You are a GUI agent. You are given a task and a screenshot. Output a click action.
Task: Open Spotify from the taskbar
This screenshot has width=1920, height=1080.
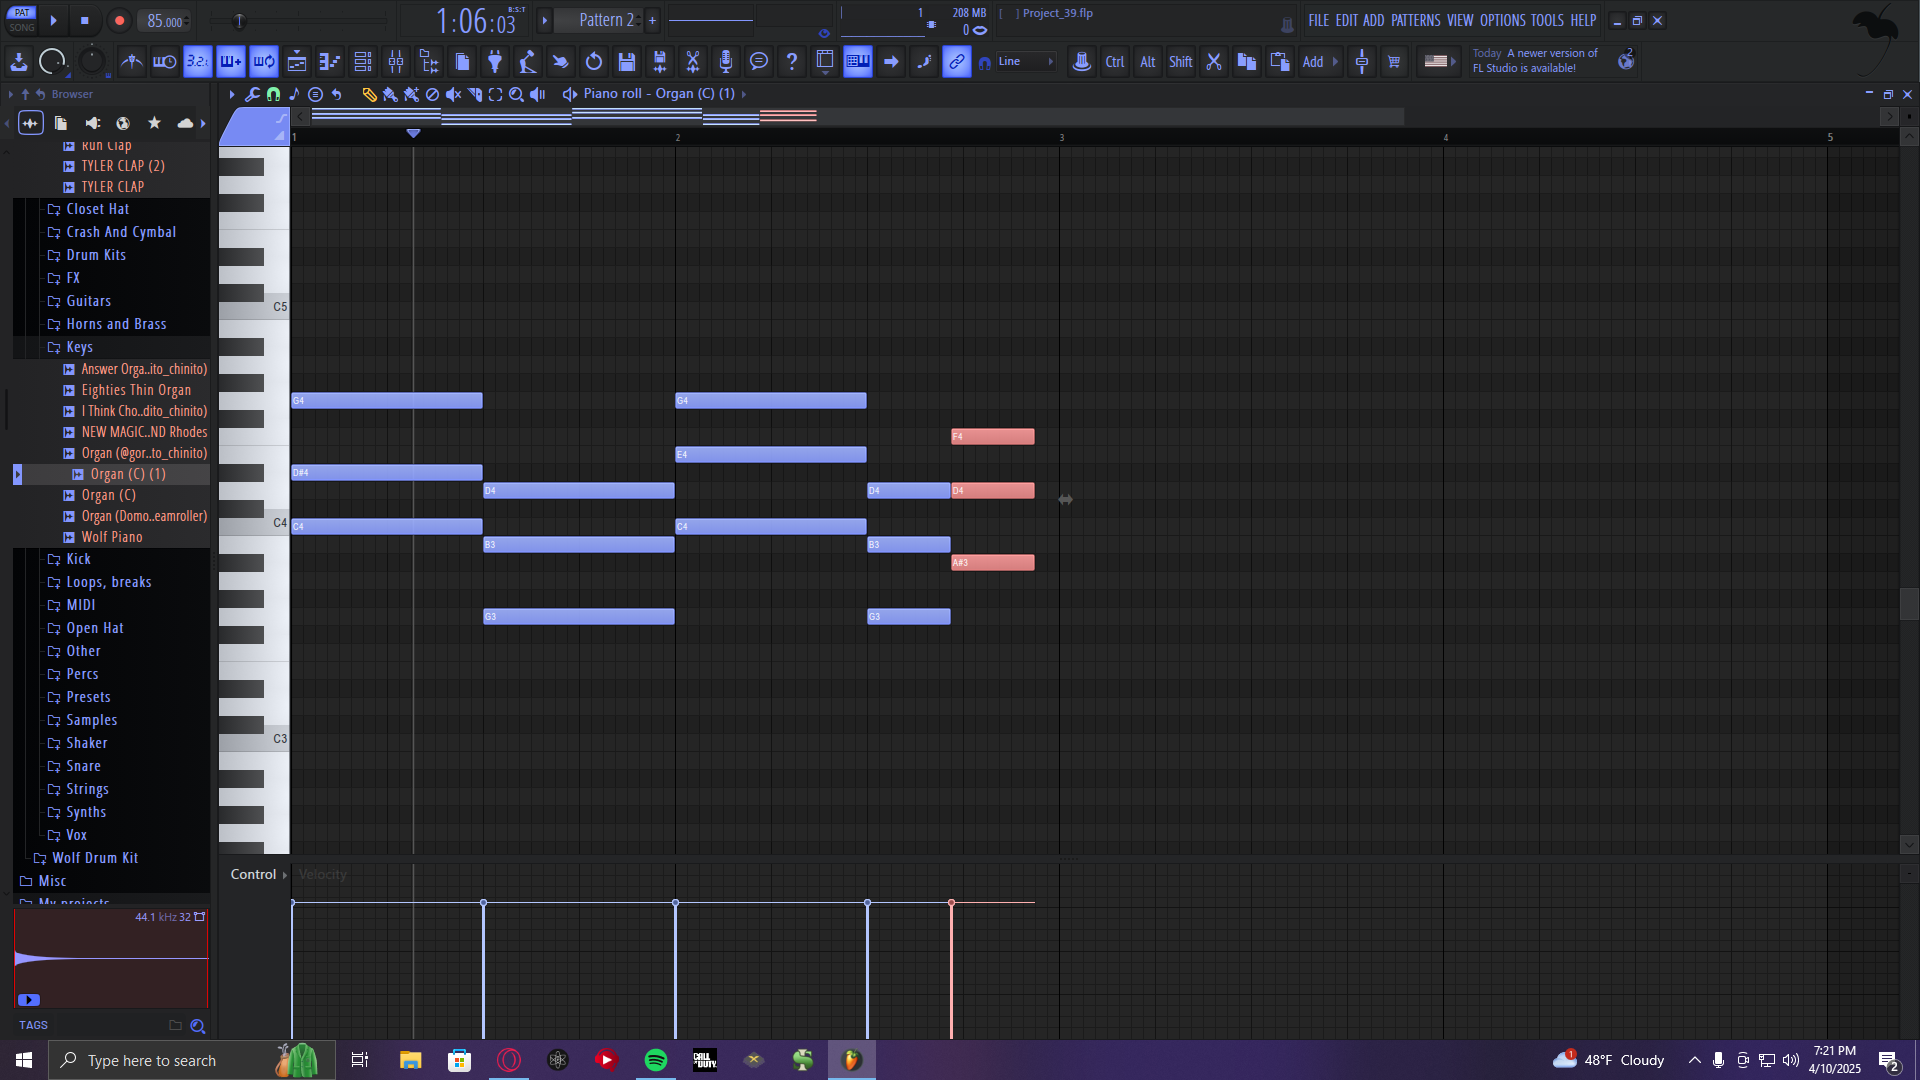pos(656,1060)
